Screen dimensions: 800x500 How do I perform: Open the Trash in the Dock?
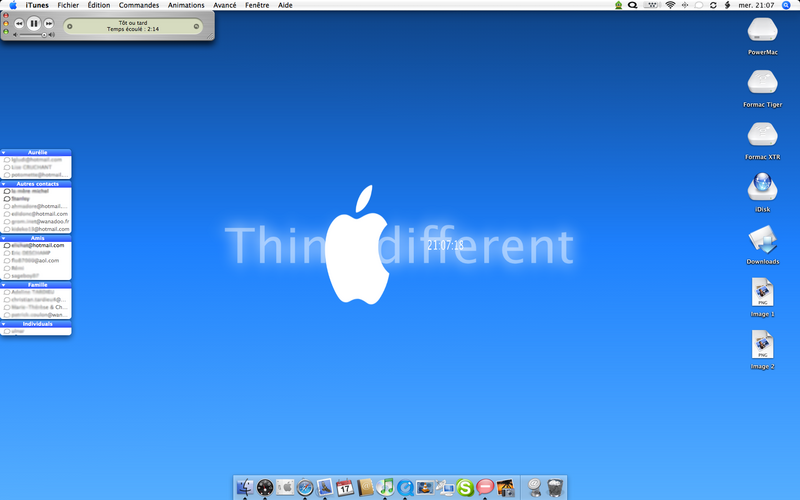tap(555, 488)
